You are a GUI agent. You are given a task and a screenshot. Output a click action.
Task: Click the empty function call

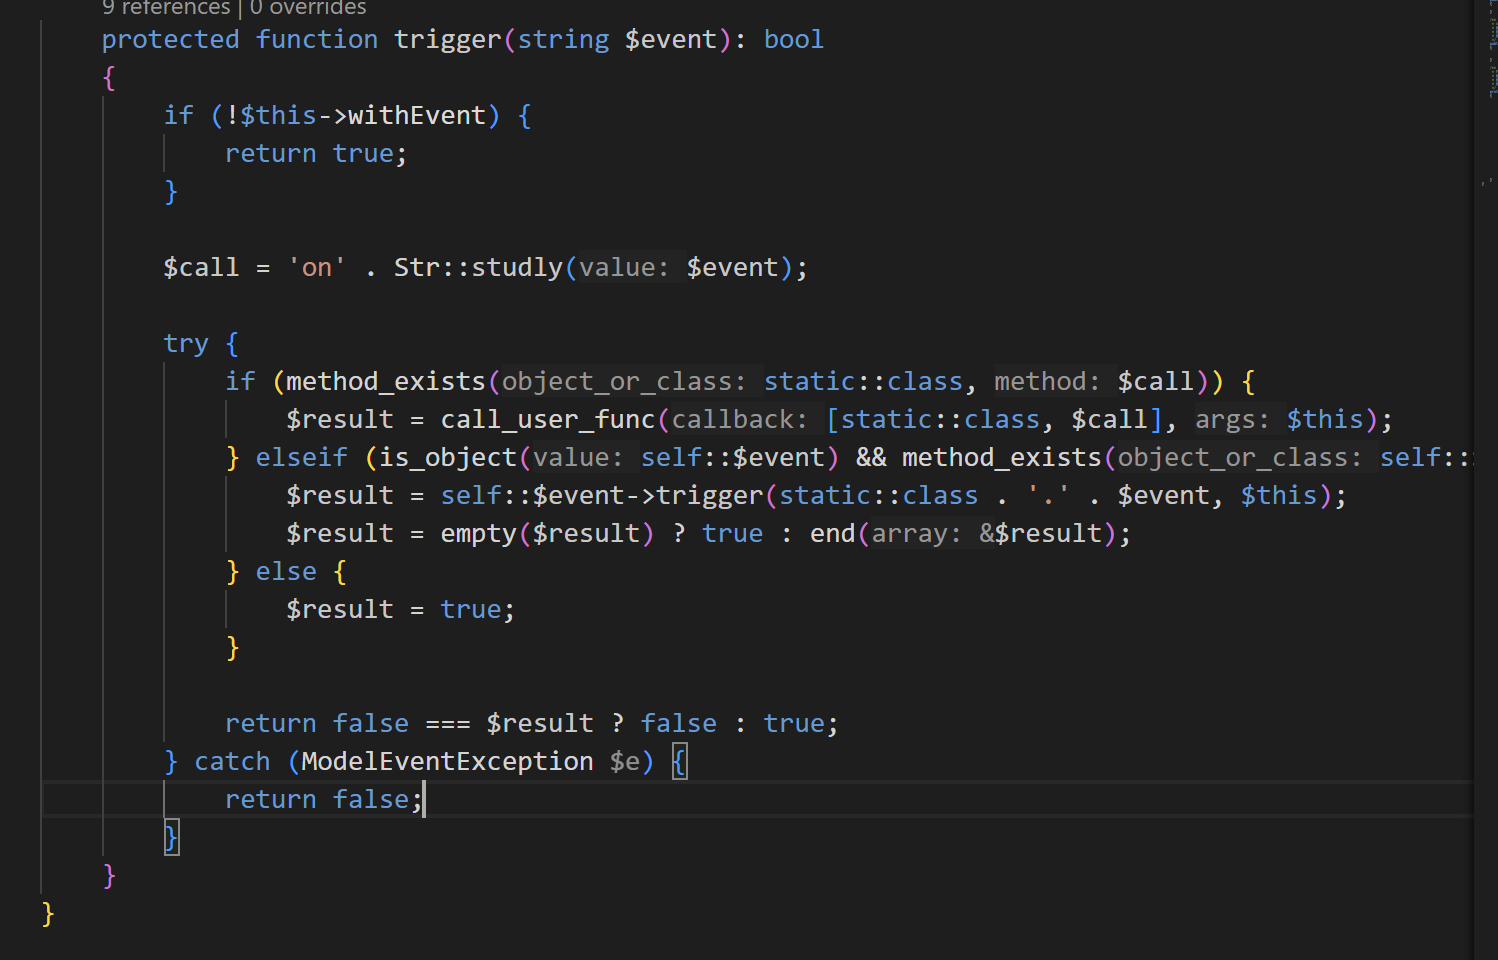click(x=478, y=534)
